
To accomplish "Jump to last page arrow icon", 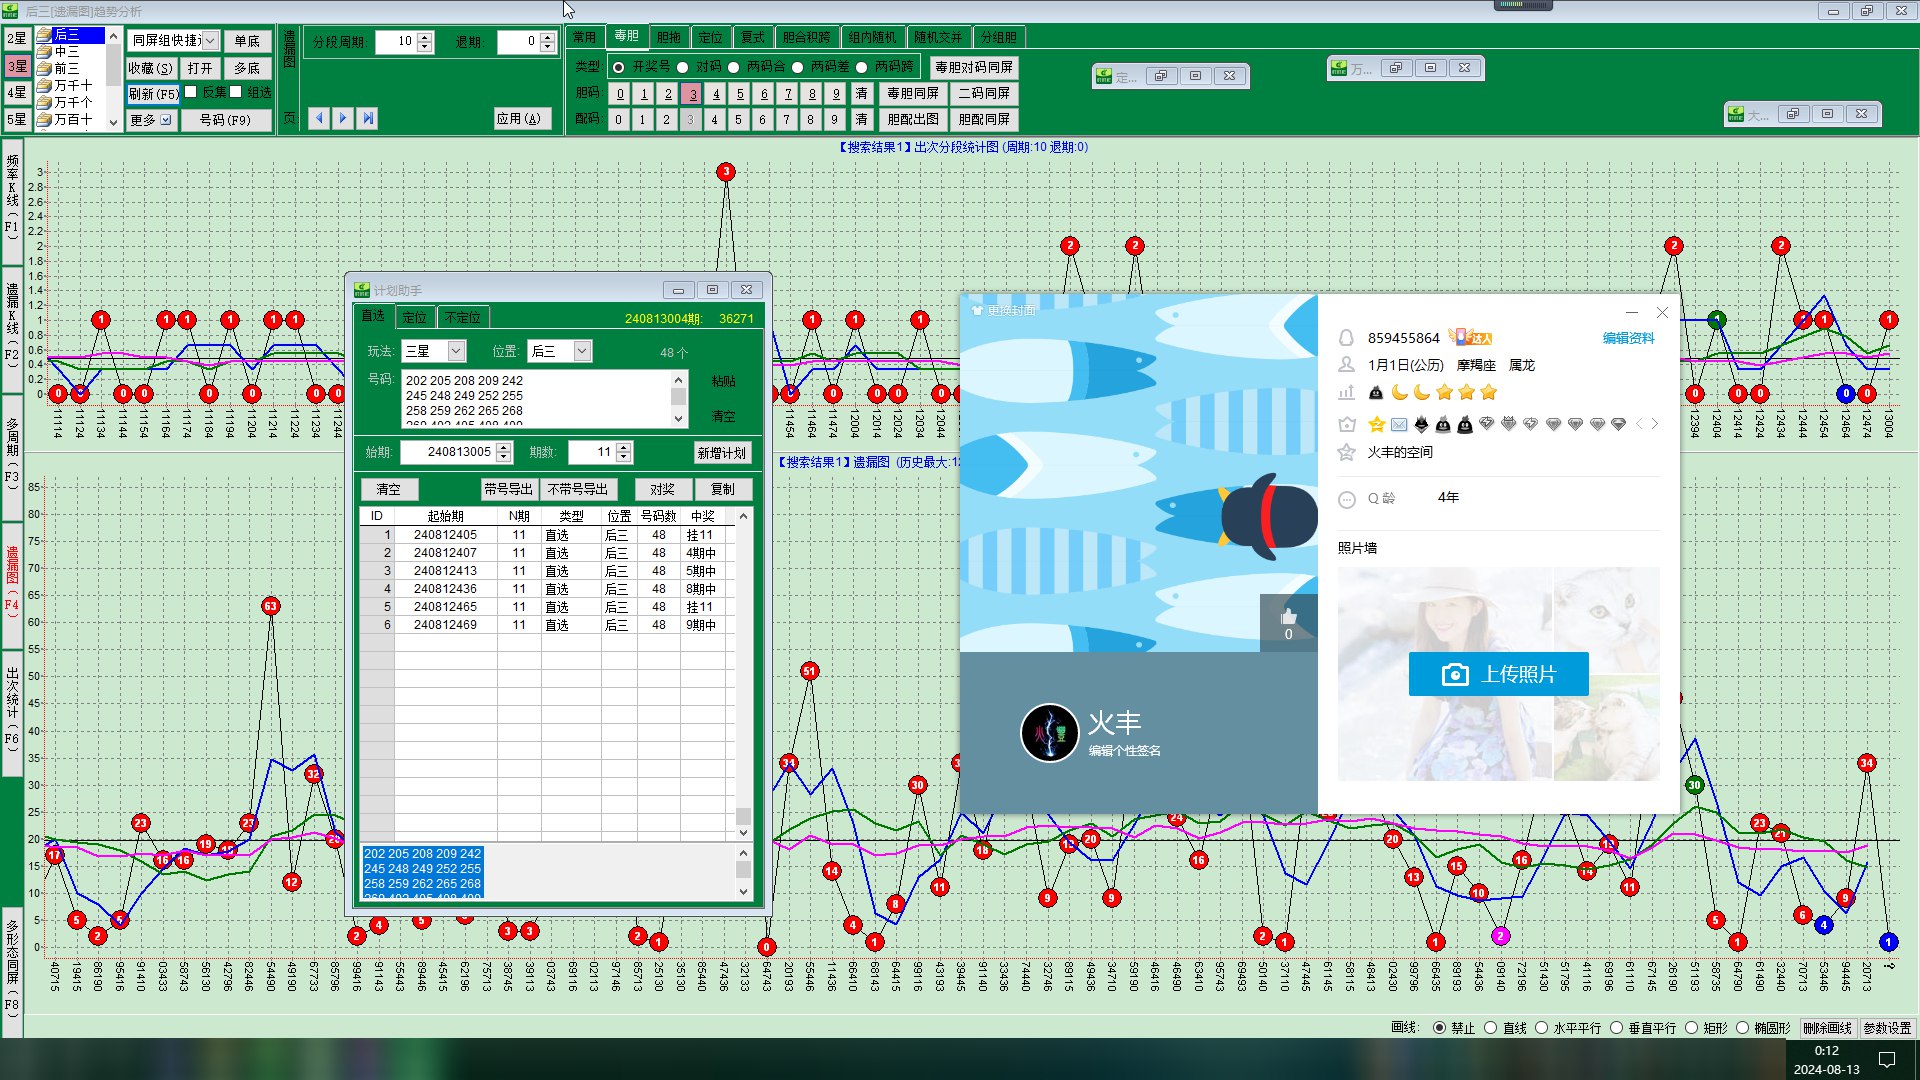I will (x=368, y=118).
